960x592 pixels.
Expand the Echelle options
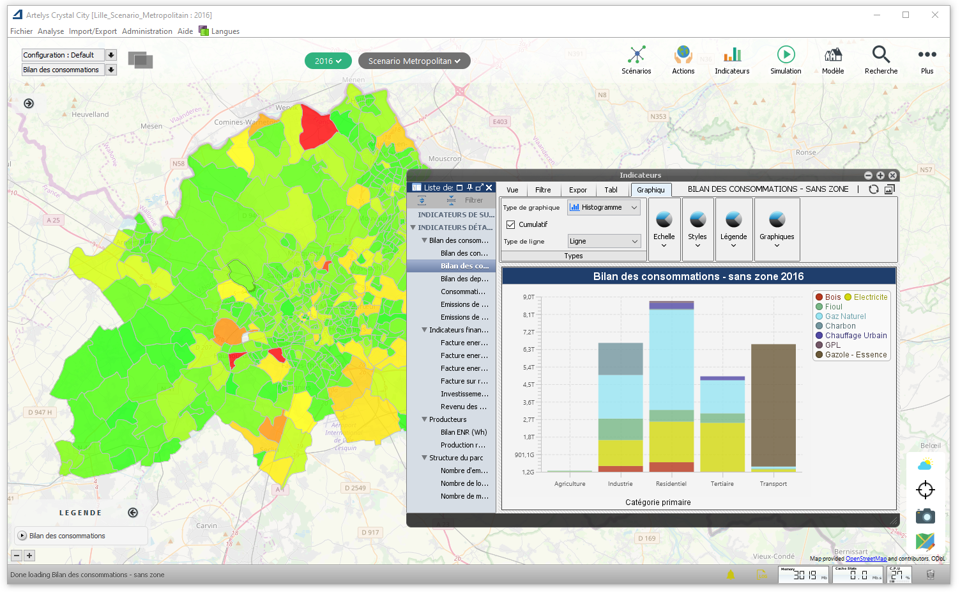664,230
